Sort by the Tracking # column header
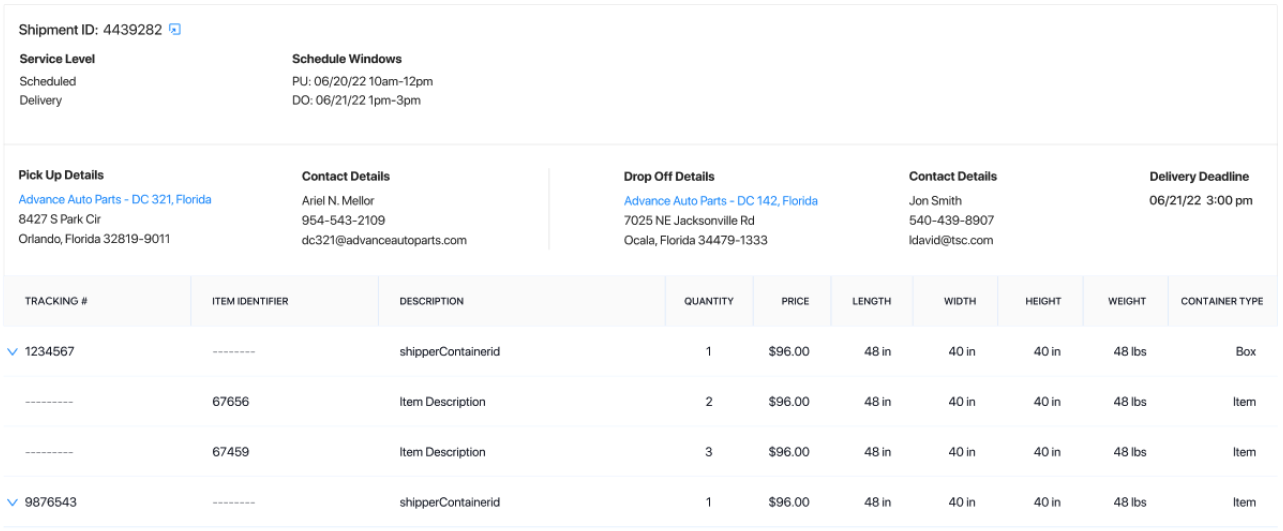This screenshot has height=531, width=1283. coord(56,301)
